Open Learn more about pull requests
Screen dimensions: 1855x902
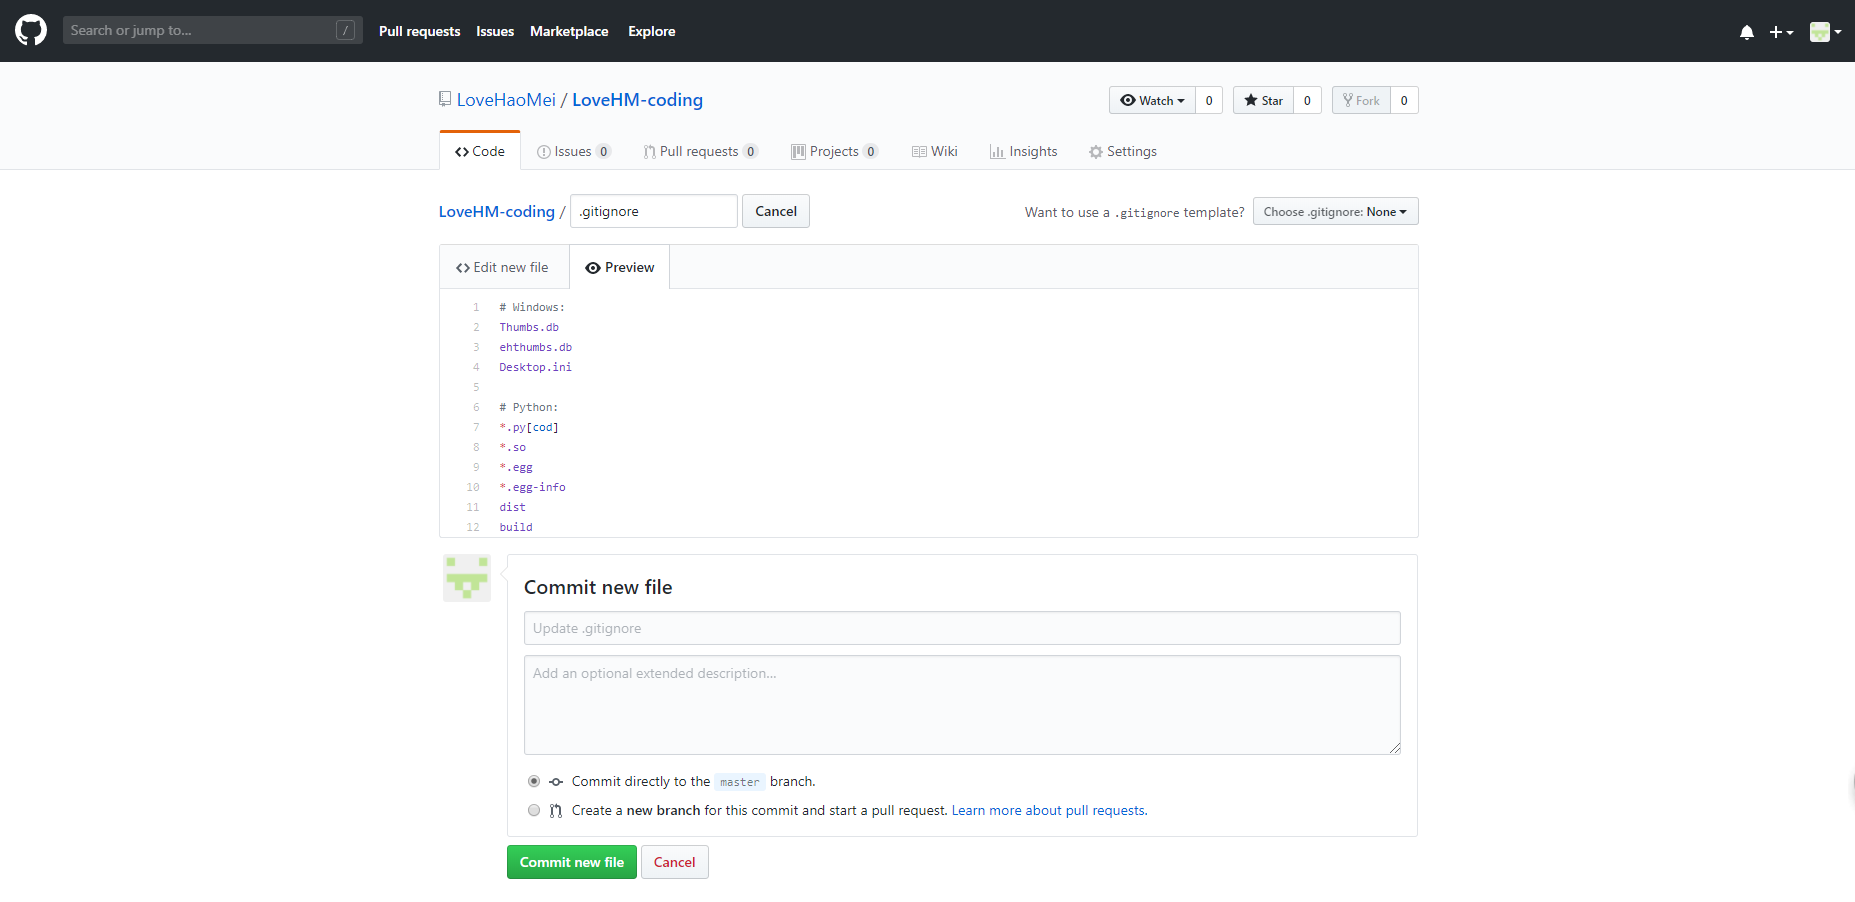1049,810
